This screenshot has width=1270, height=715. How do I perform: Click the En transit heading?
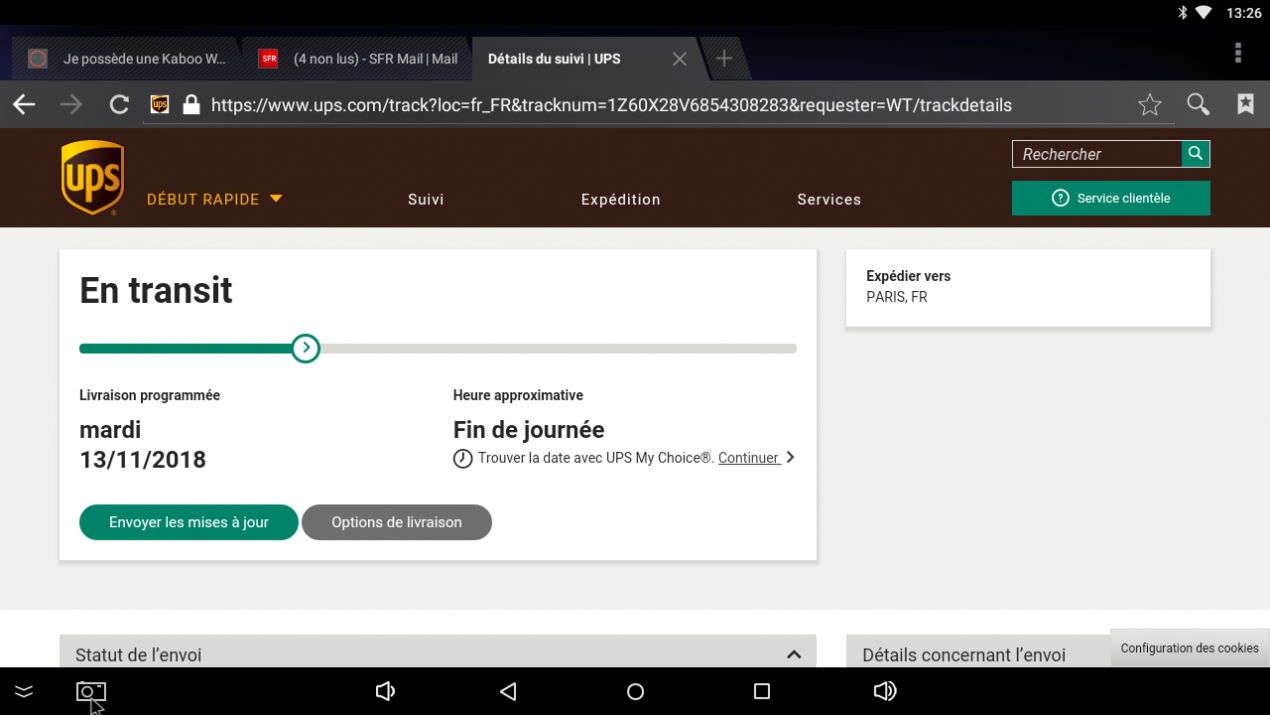point(156,291)
